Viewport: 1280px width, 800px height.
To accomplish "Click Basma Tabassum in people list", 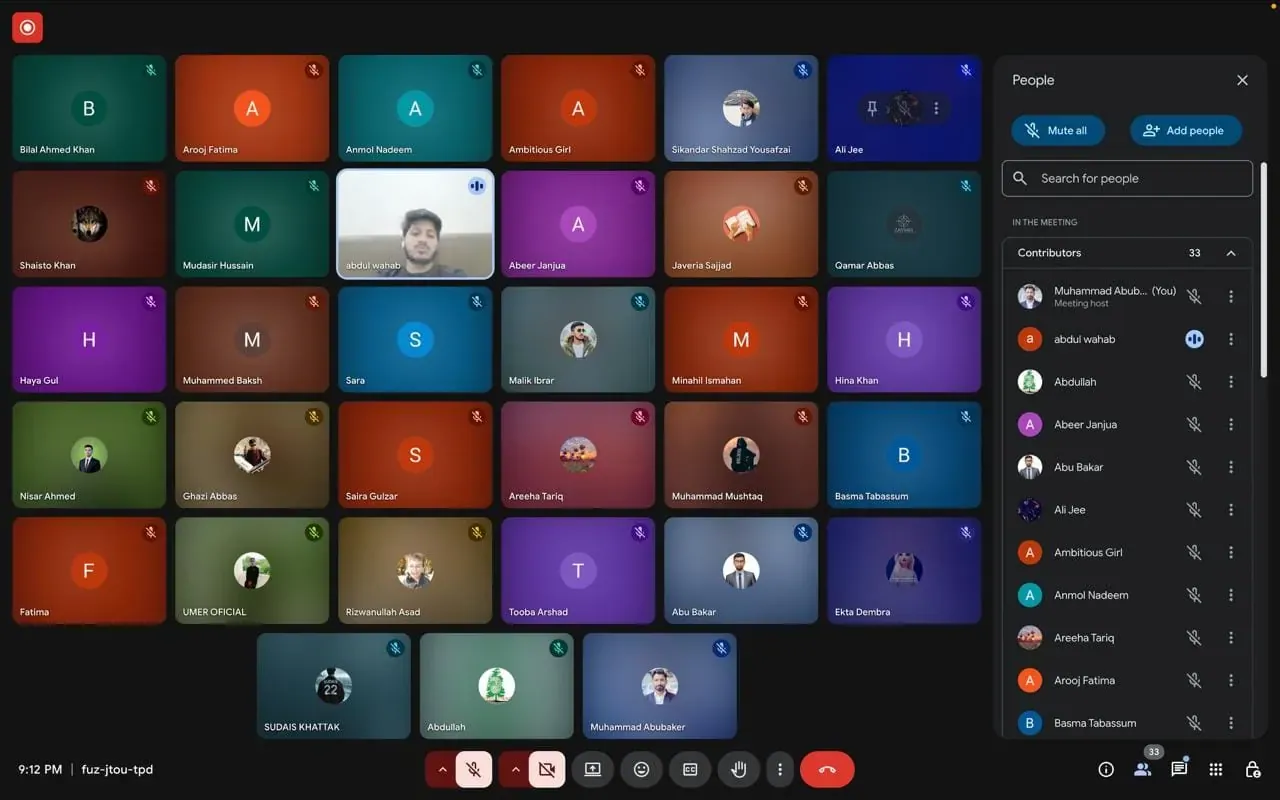I will 1095,723.
